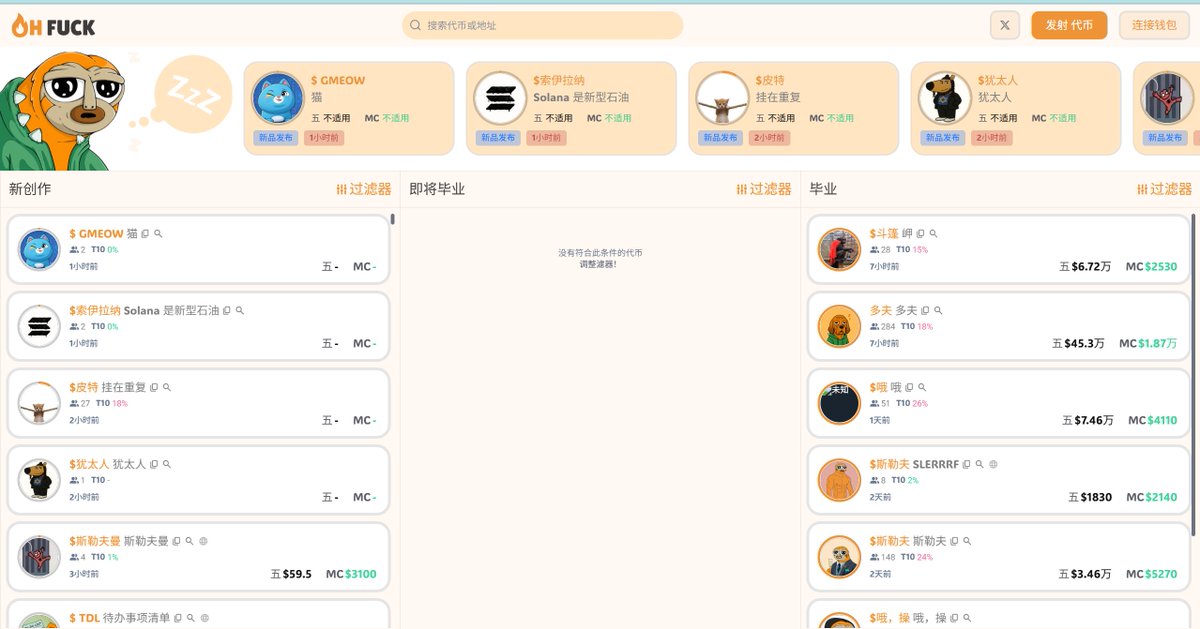Click dog avatar of 多夫 row

click(839, 327)
